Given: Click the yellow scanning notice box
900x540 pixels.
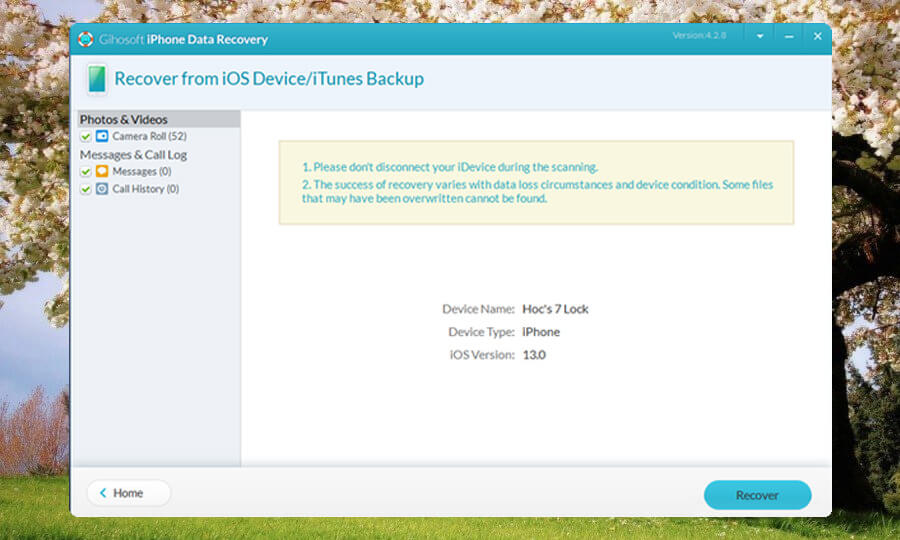Looking at the screenshot, I should (x=536, y=182).
